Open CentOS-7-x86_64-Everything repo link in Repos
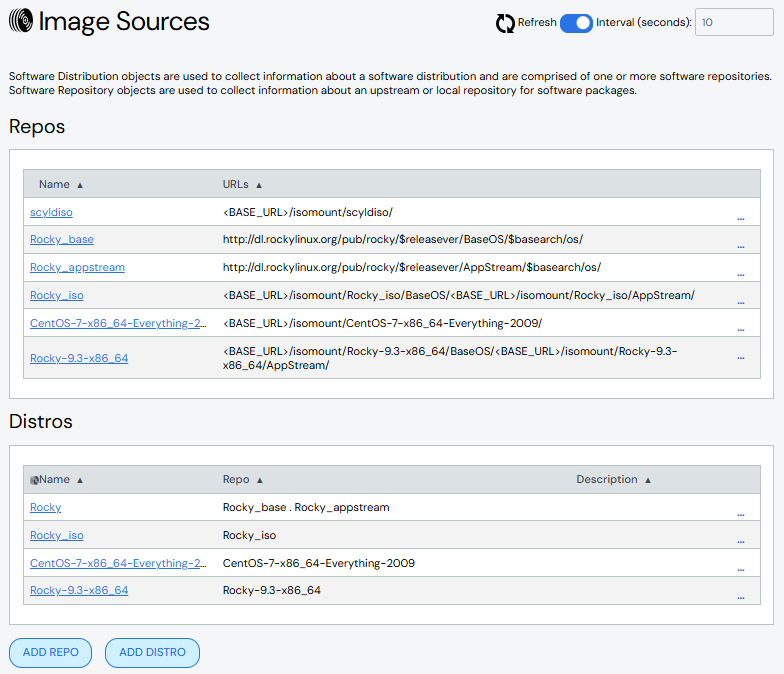 point(118,324)
